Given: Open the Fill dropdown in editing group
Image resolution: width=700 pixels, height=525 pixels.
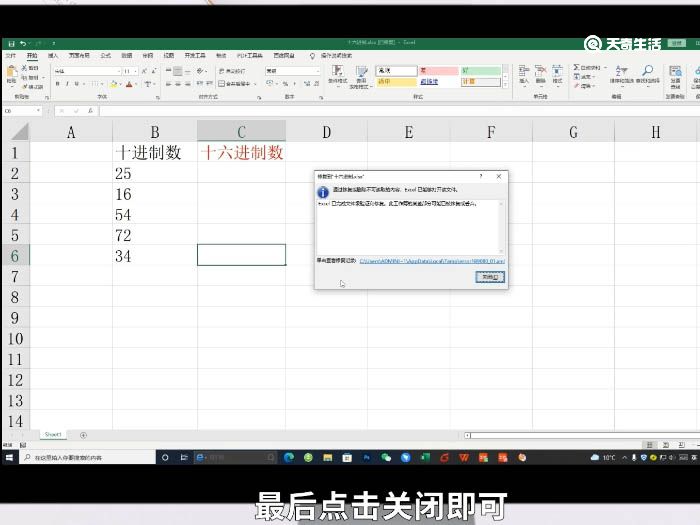Looking at the screenshot, I should point(584,77).
